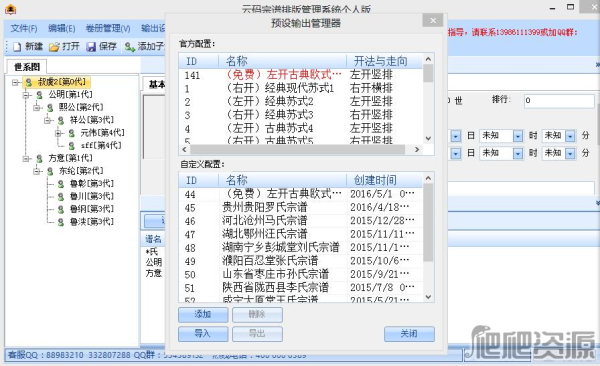Click down arrow of 自定义配置 list scrollbar
This screenshot has width=600, height=366.
click(428, 297)
